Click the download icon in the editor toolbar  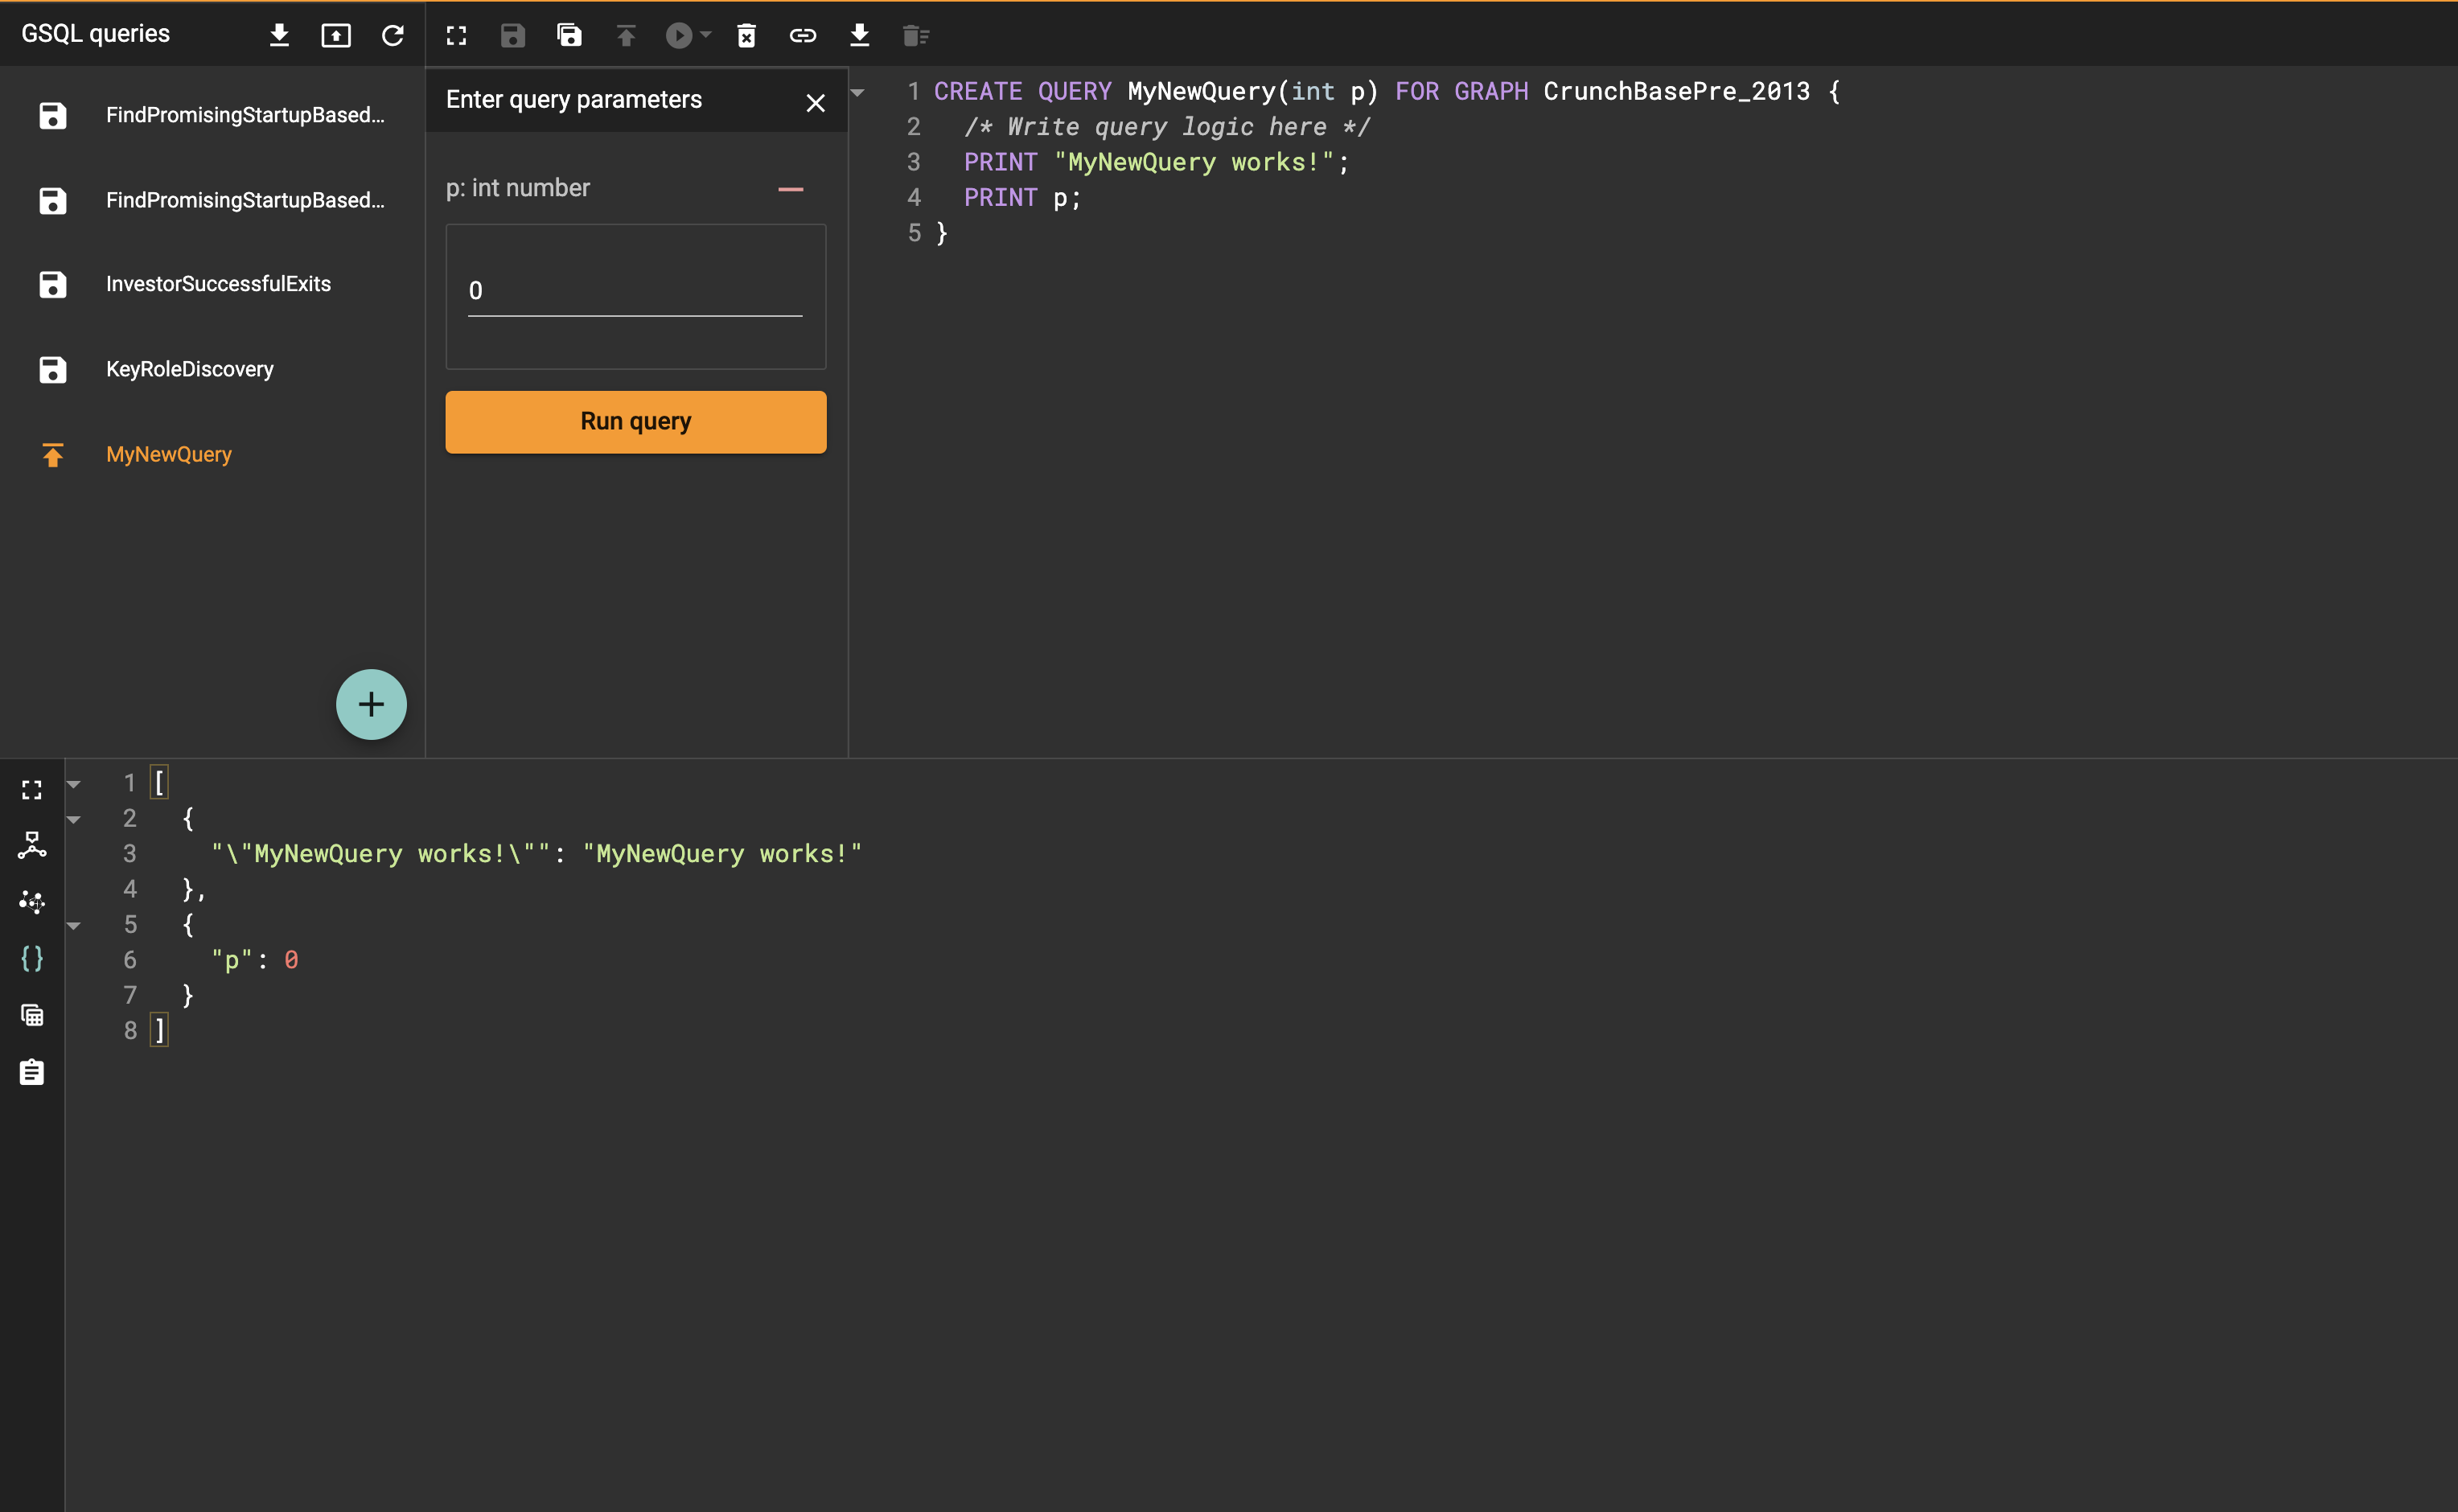(x=859, y=35)
